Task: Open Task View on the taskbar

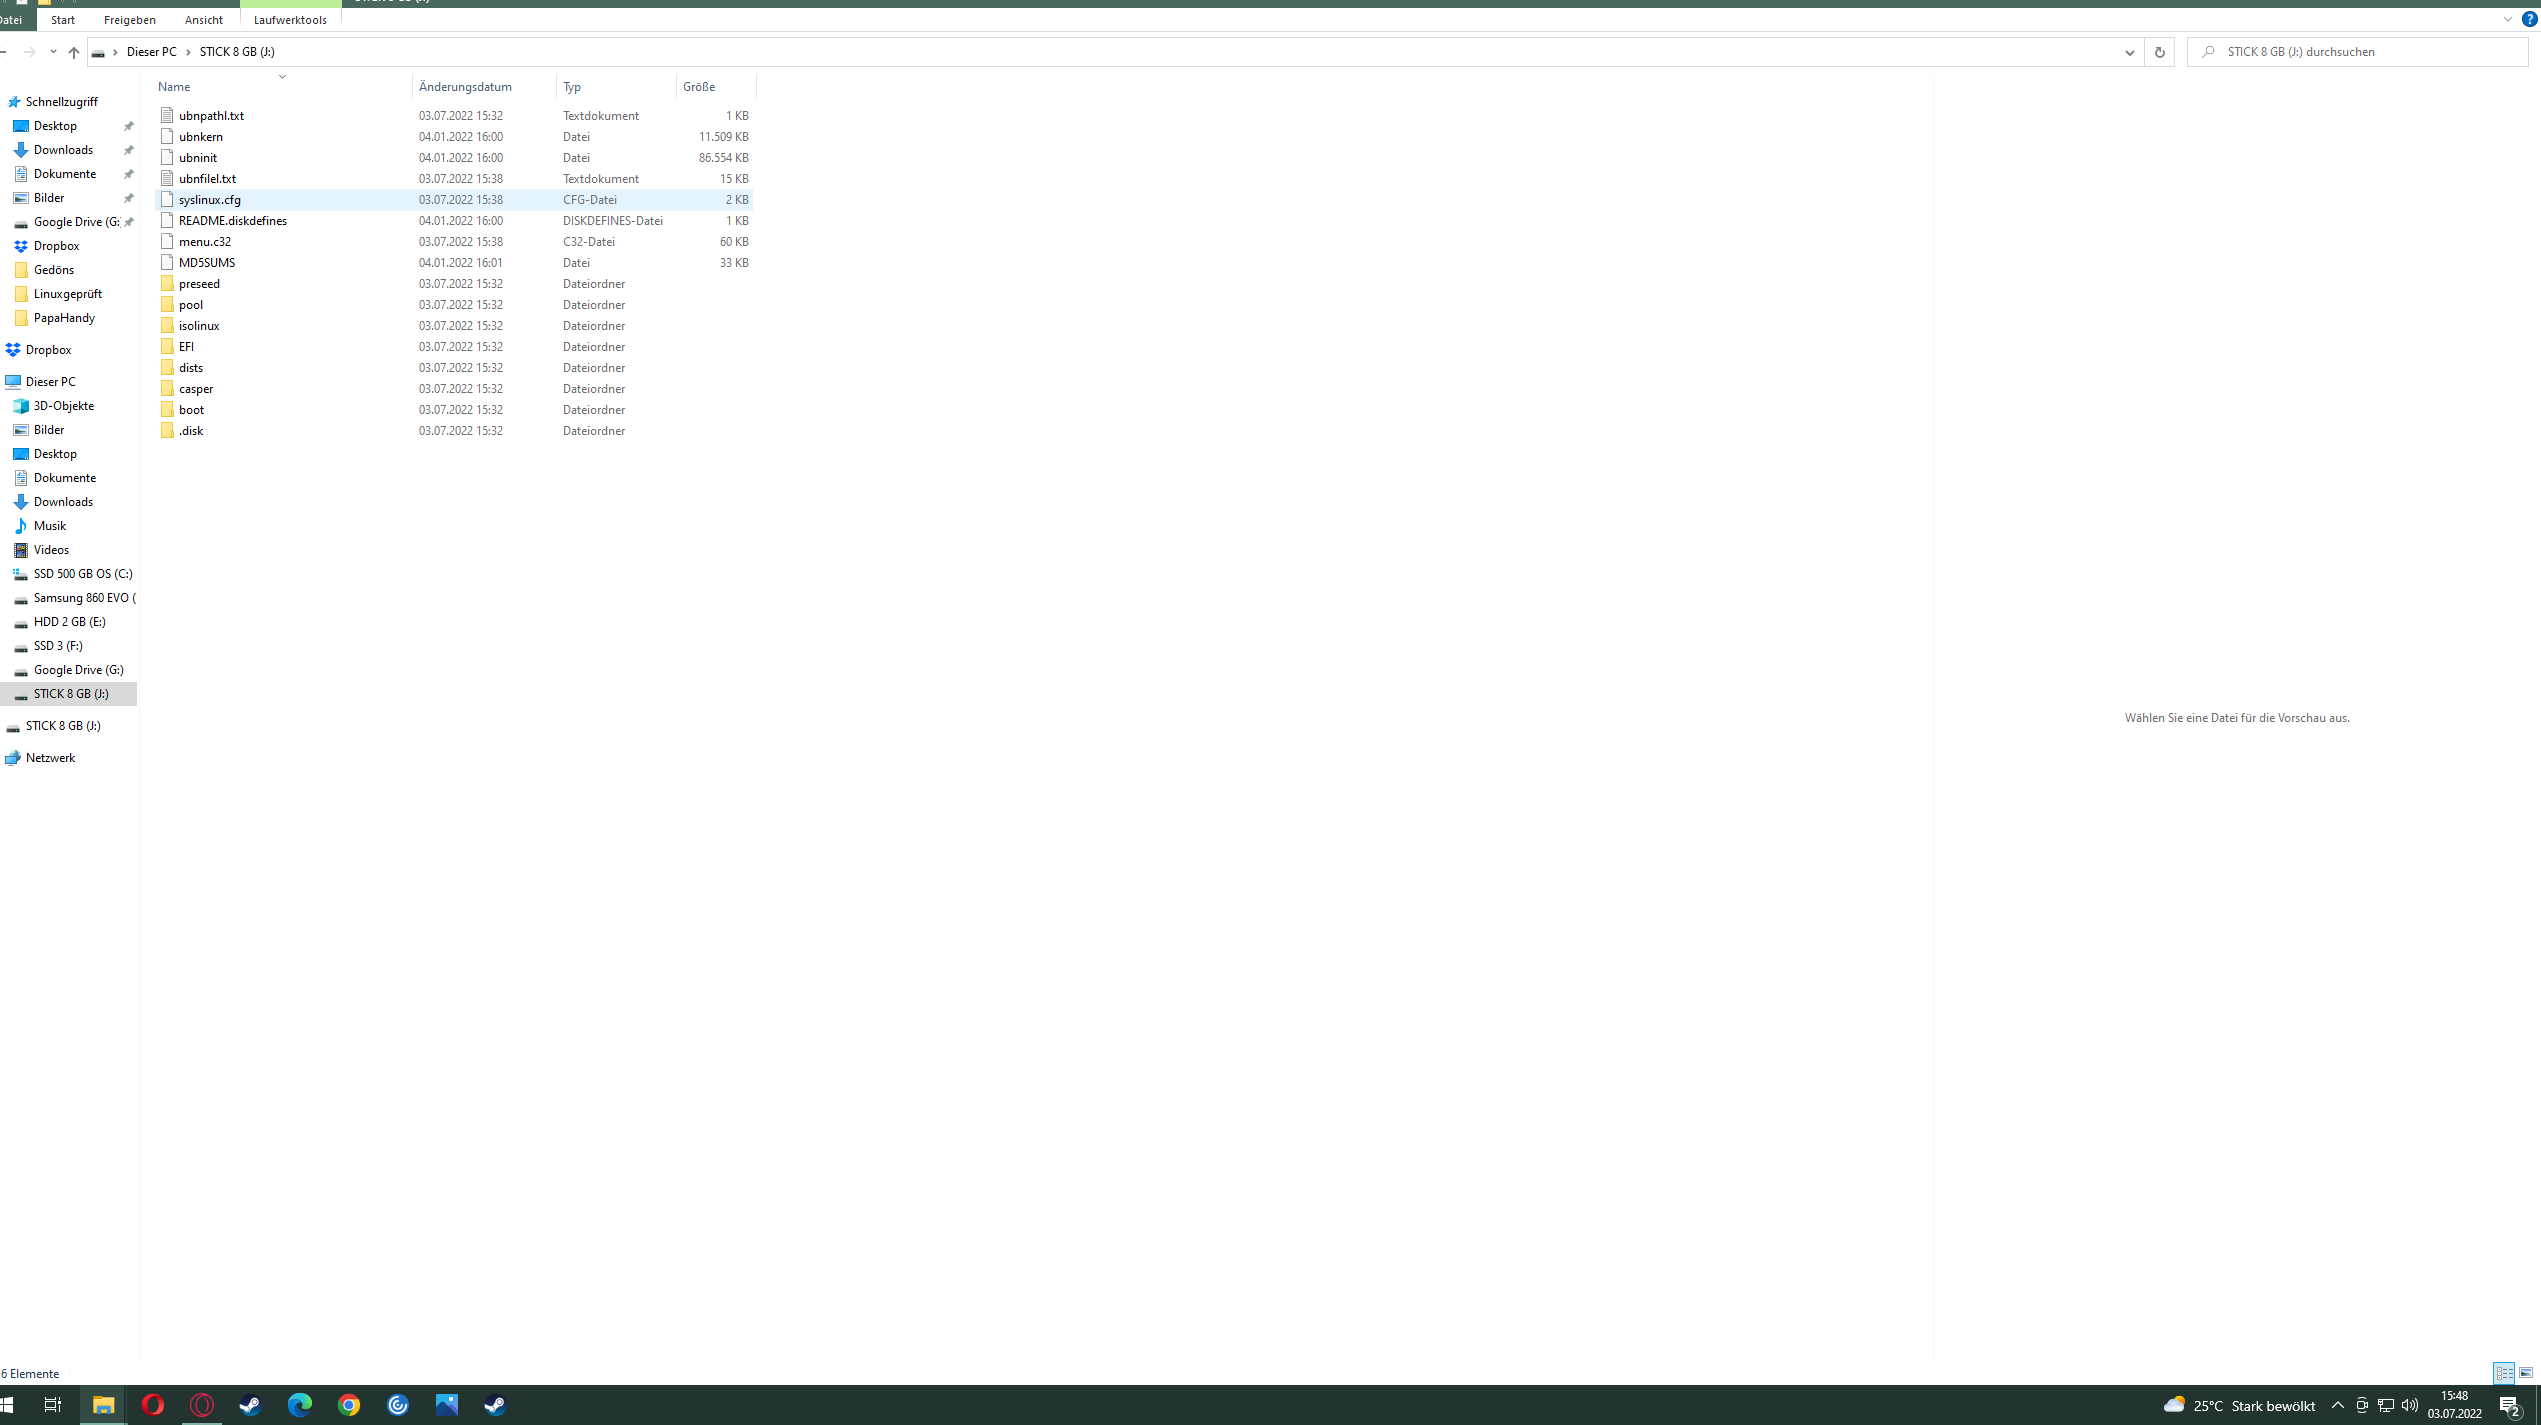Action: click(x=53, y=1405)
